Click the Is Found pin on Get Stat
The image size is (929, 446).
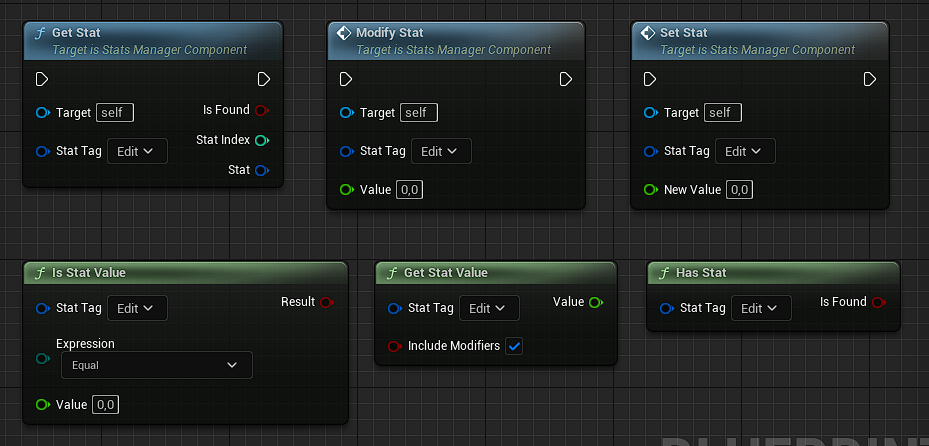coord(262,110)
